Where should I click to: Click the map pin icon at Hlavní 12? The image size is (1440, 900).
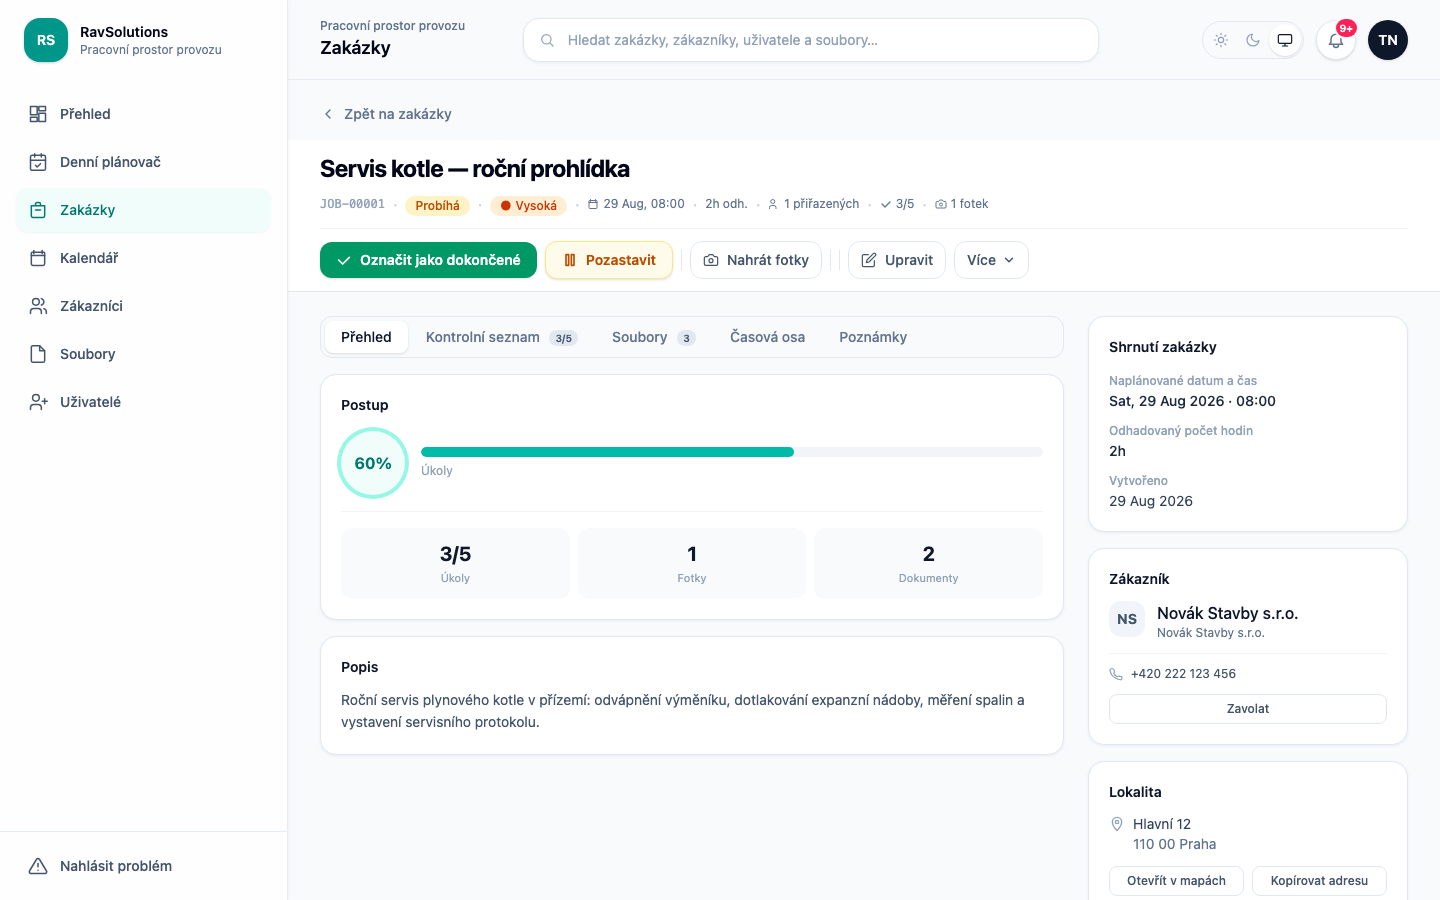[1117, 824]
